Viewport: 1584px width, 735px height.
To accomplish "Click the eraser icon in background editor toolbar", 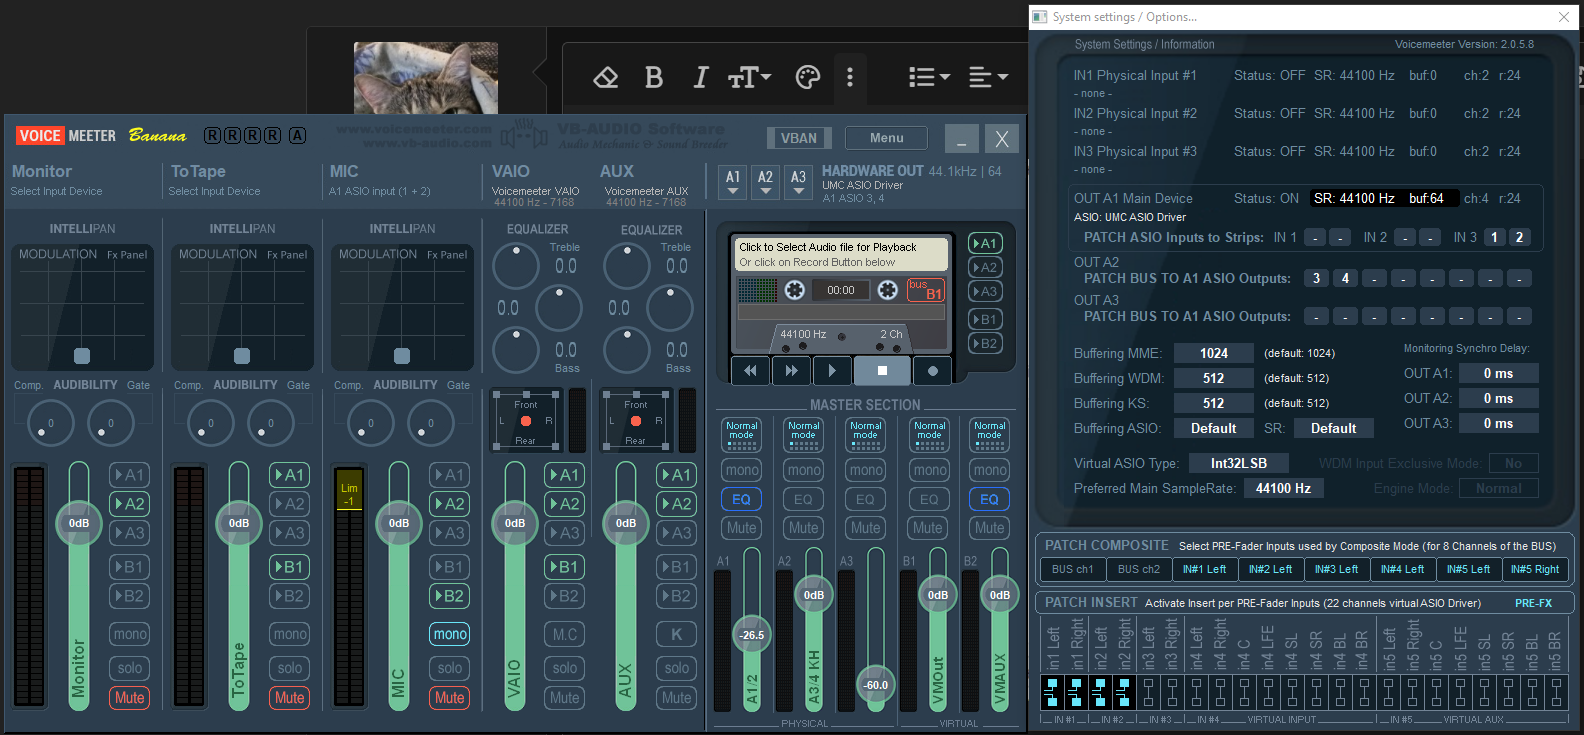I will pyautogui.click(x=606, y=77).
